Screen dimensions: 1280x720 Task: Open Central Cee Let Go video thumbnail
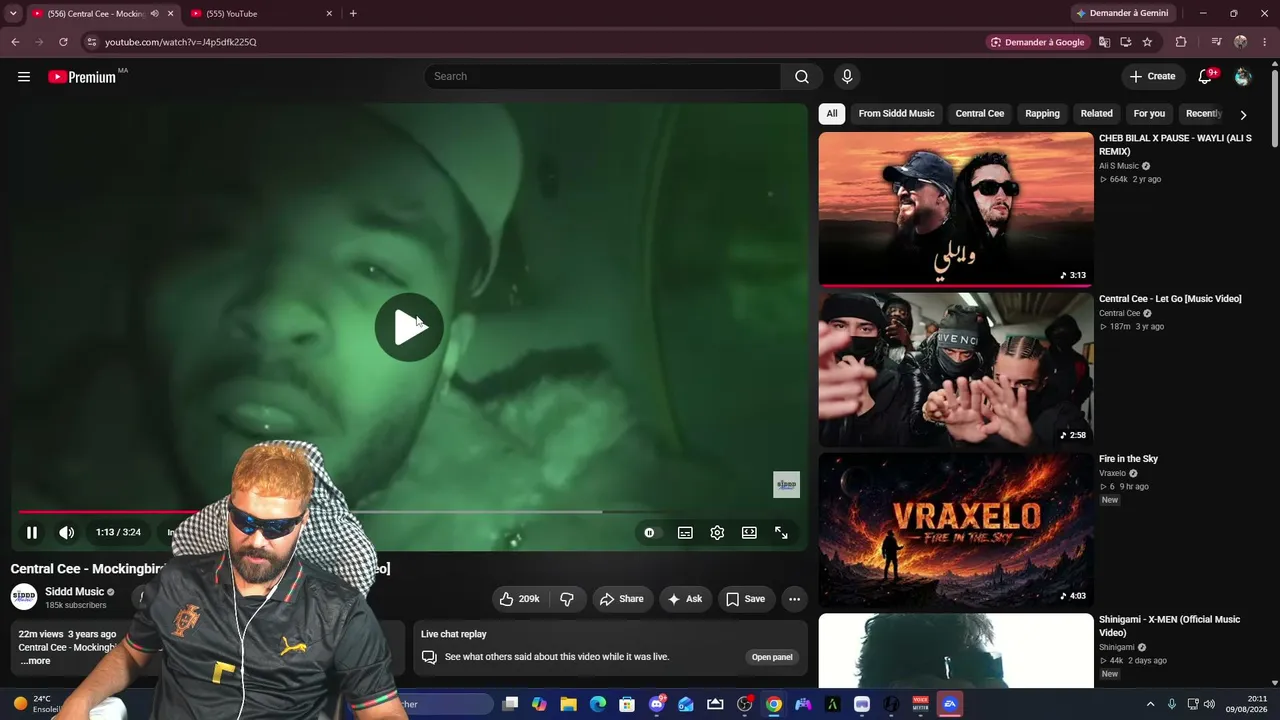pos(956,370)
